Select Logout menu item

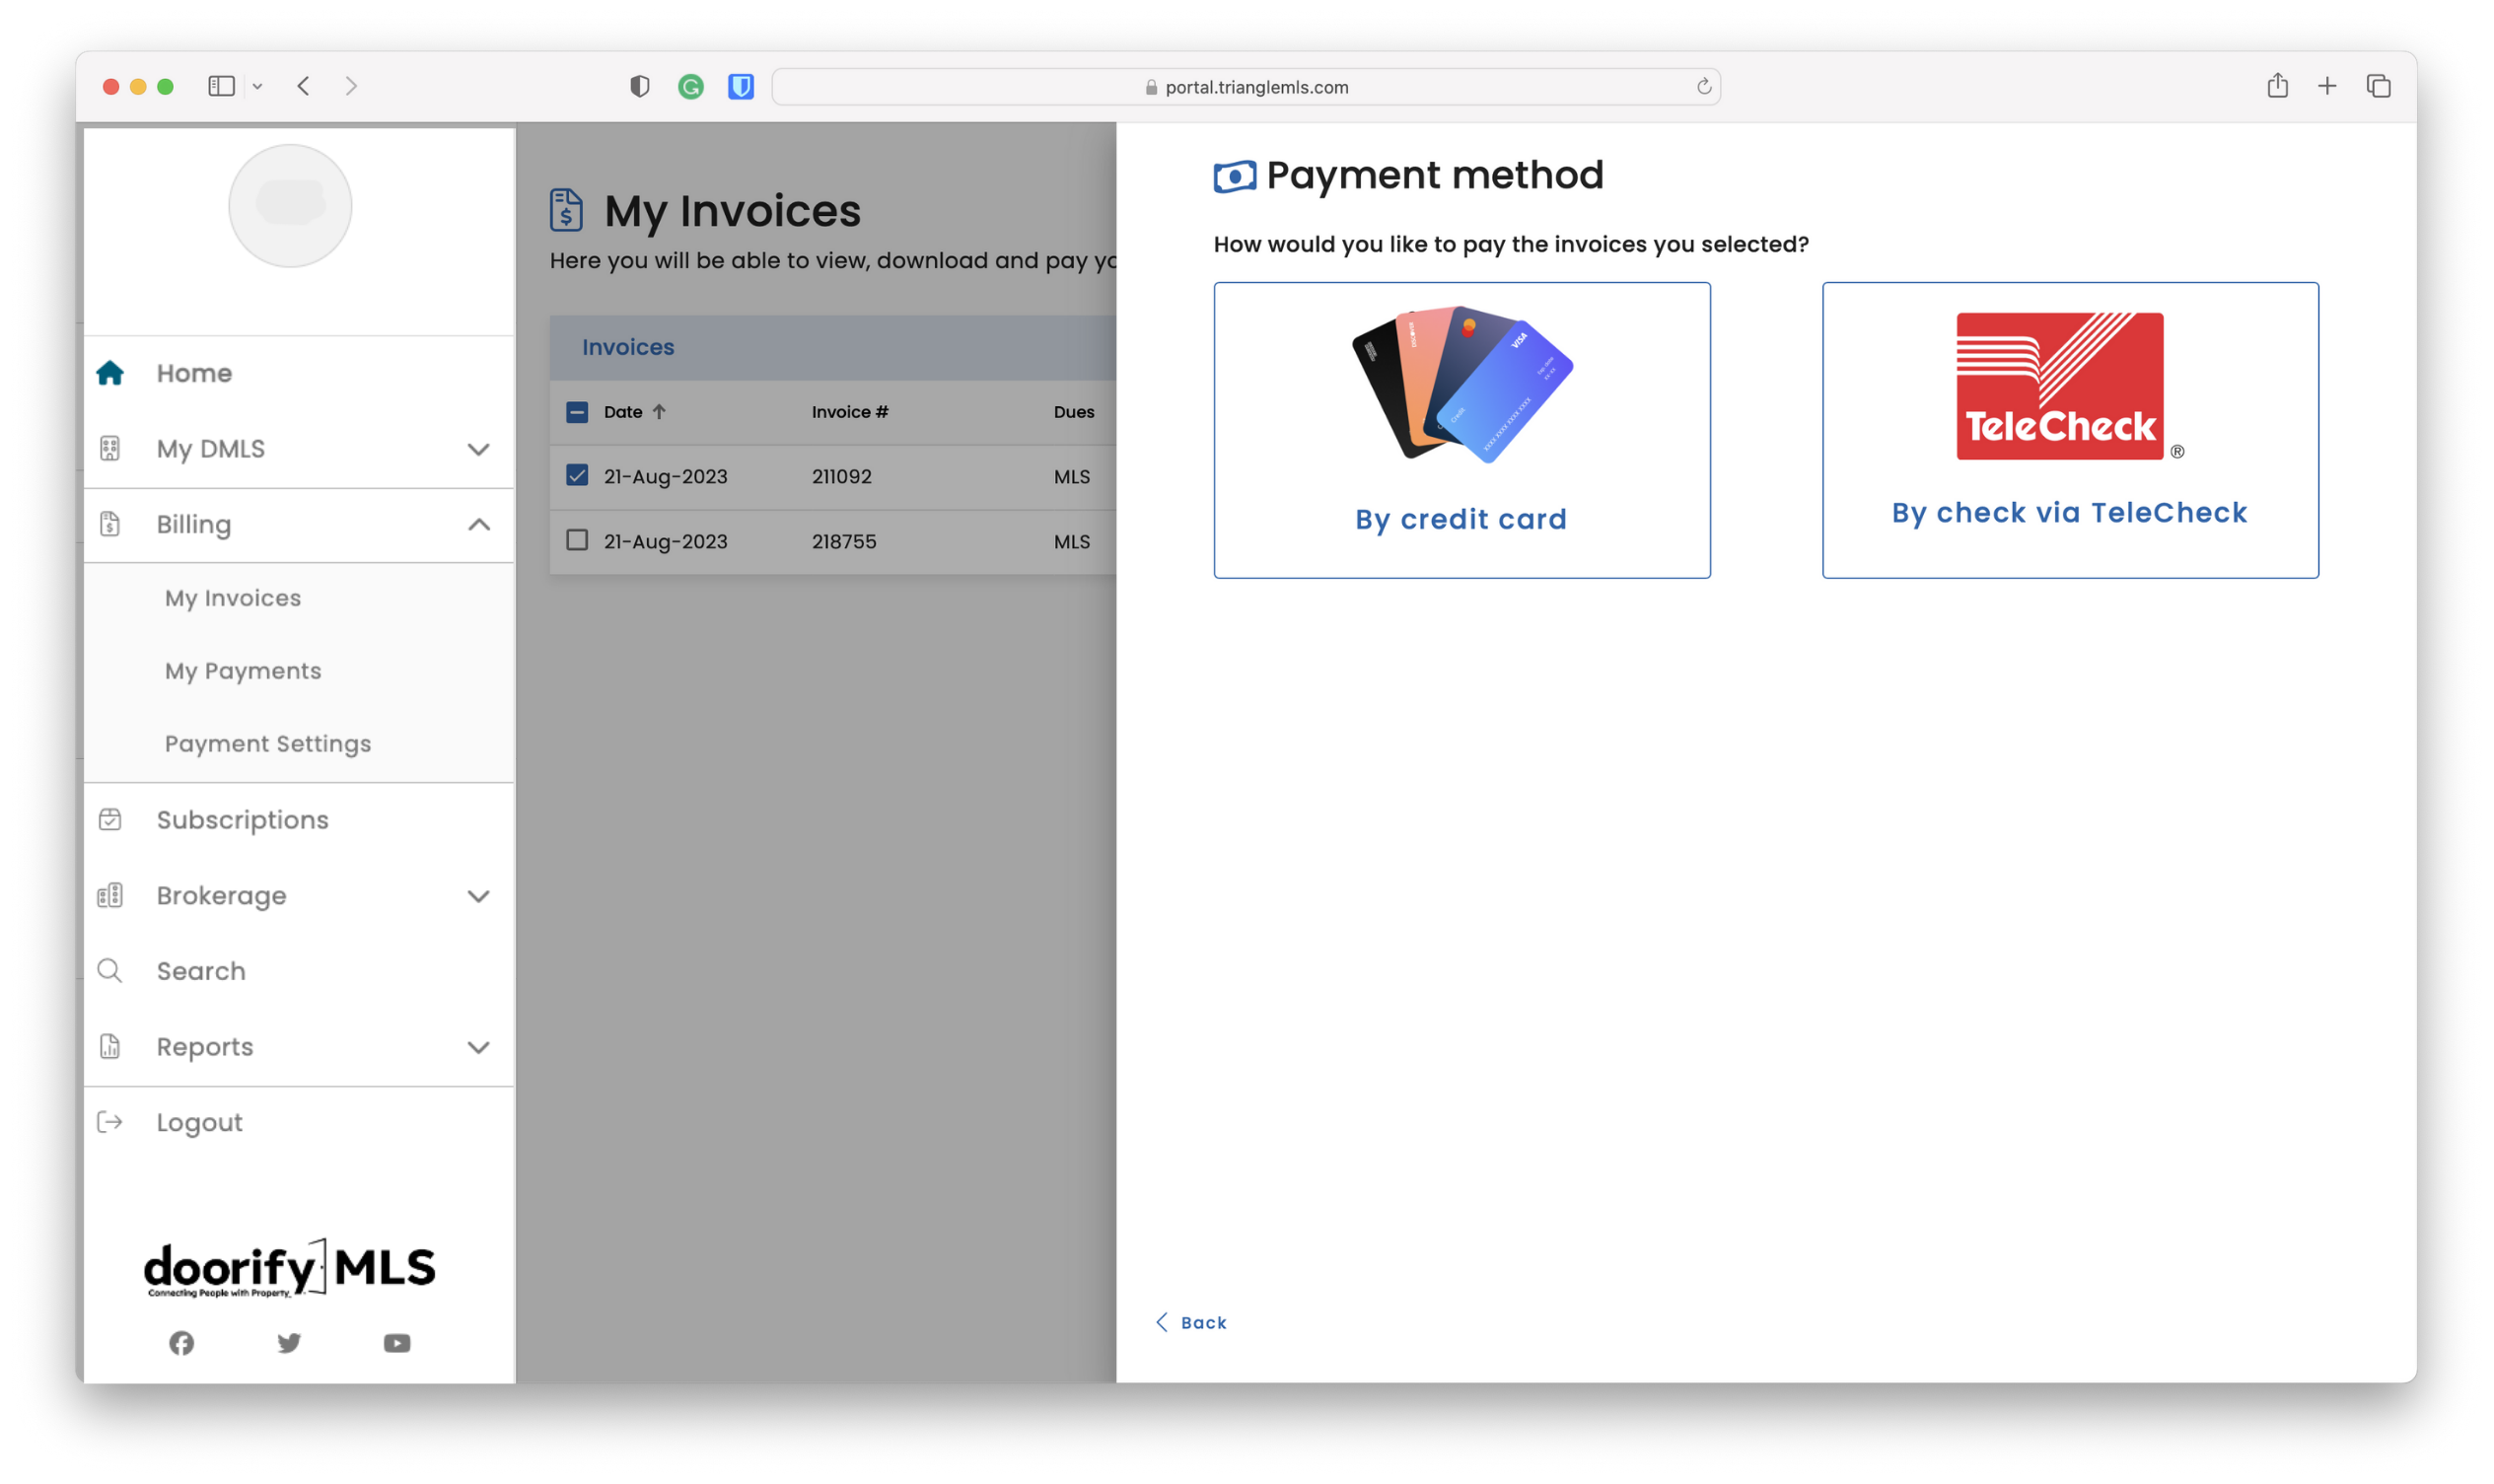[x=199, y=1123]
